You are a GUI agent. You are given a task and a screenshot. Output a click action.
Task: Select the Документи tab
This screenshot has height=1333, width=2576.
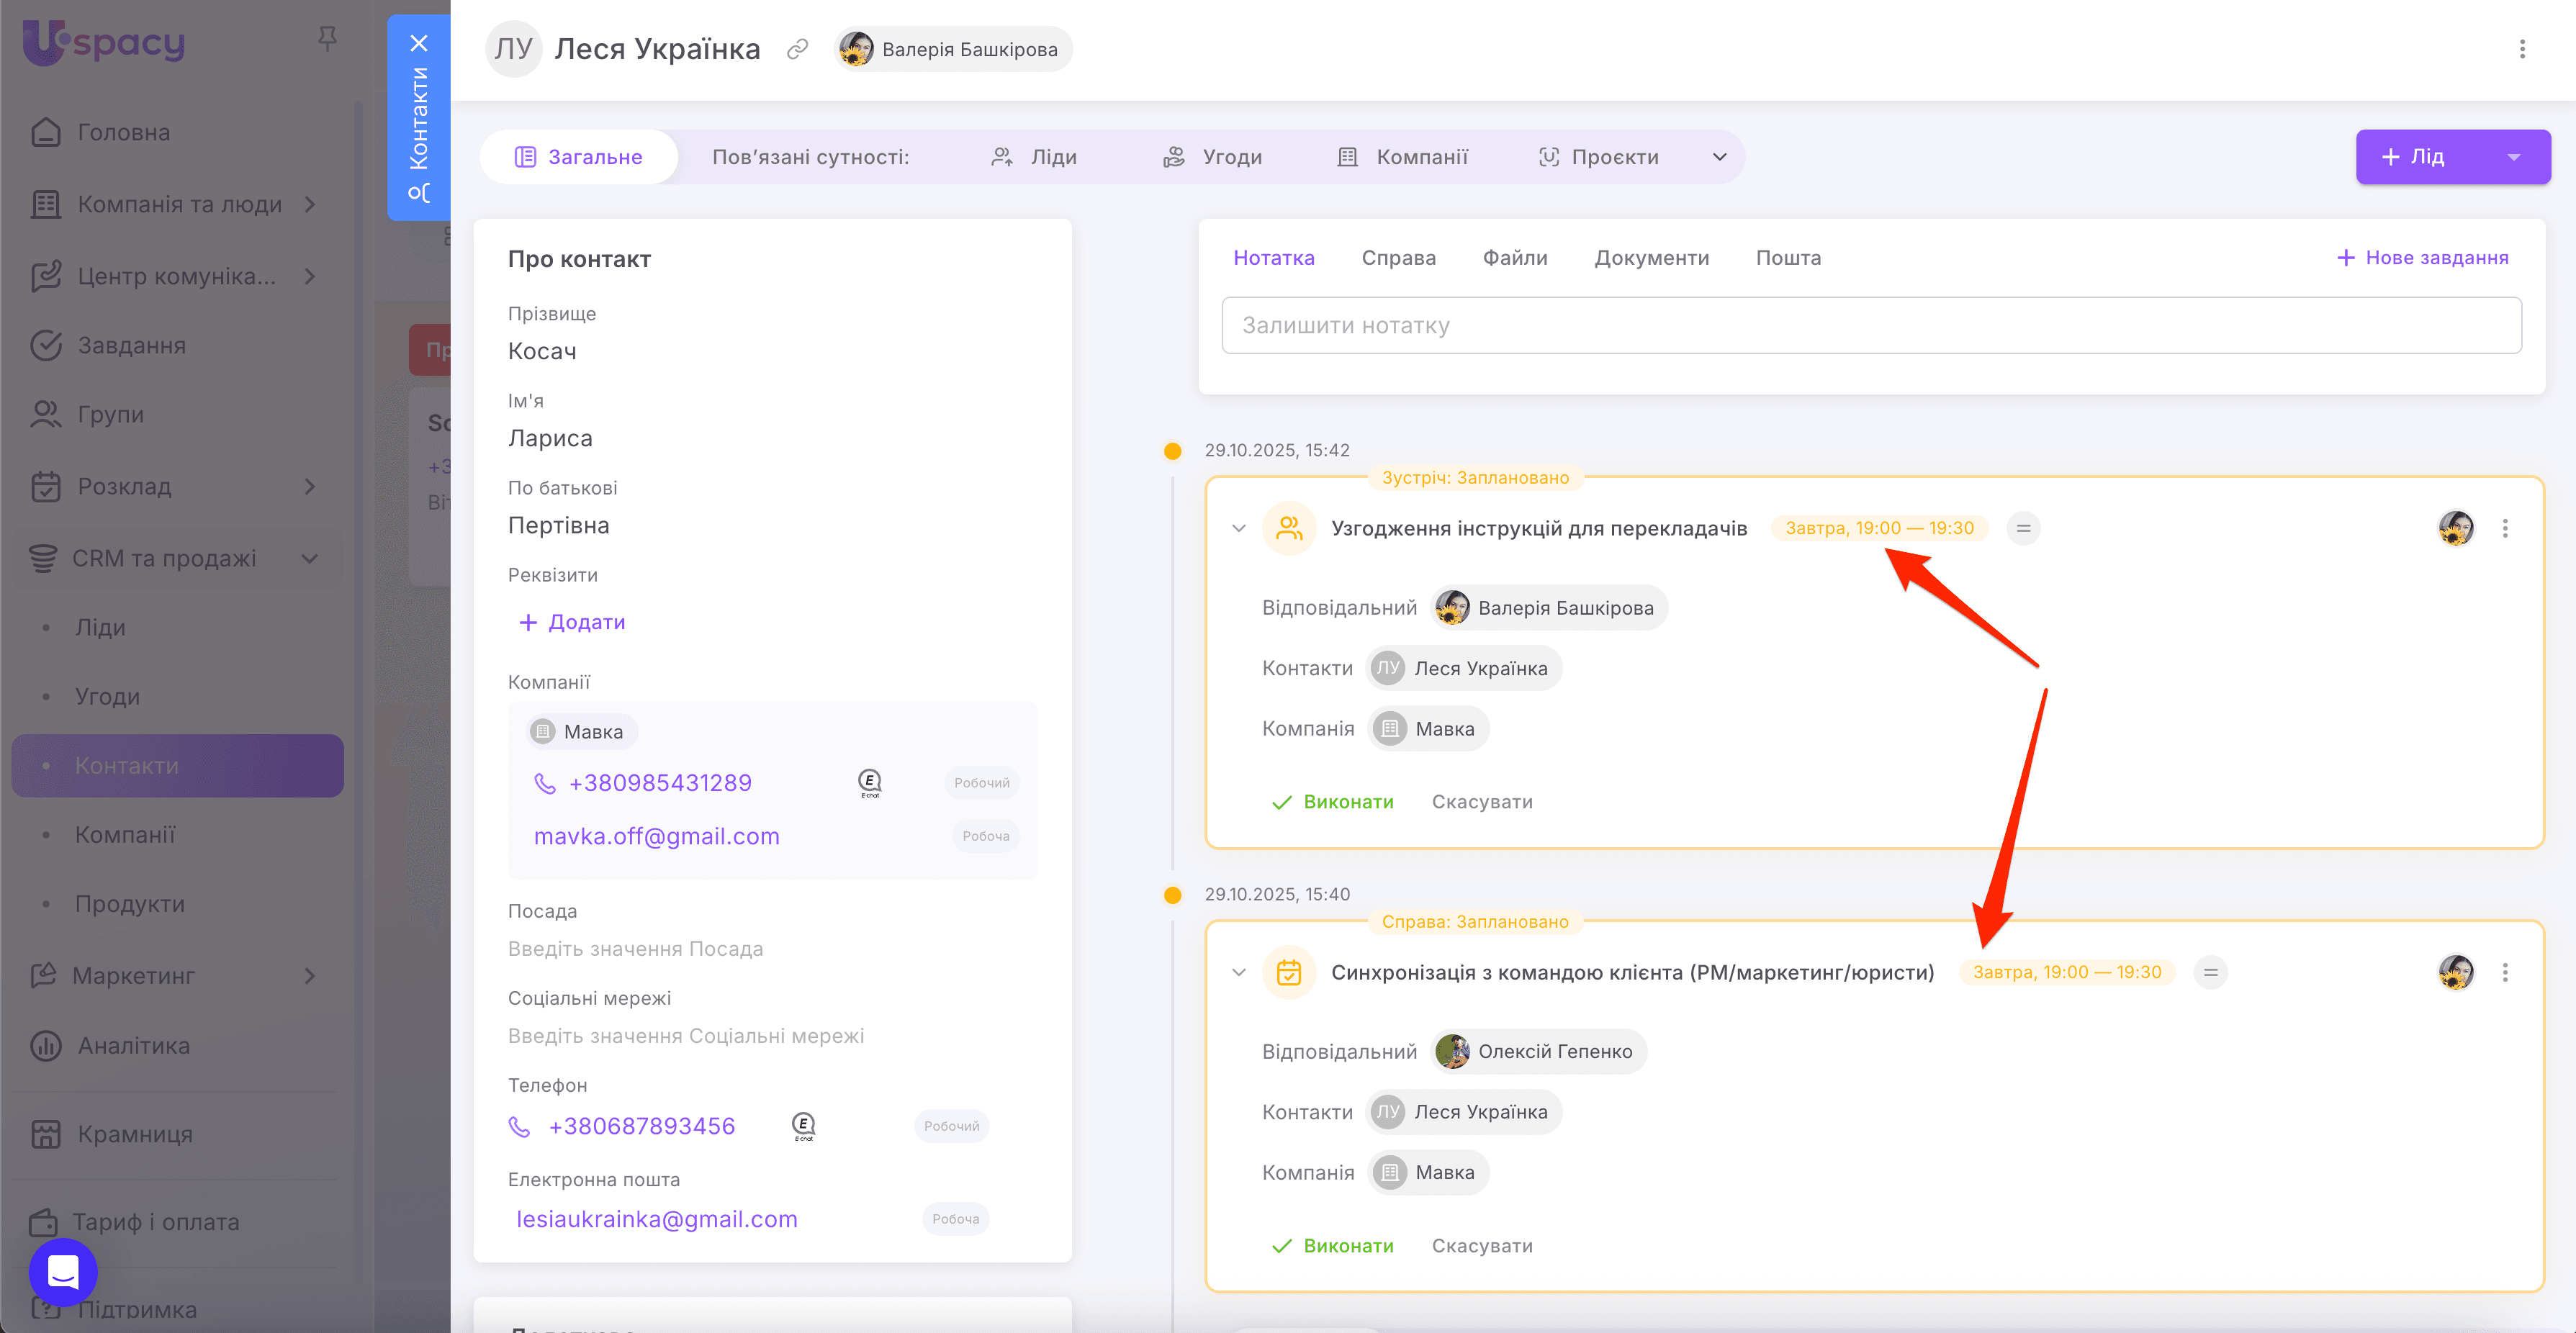point(1651,258)
